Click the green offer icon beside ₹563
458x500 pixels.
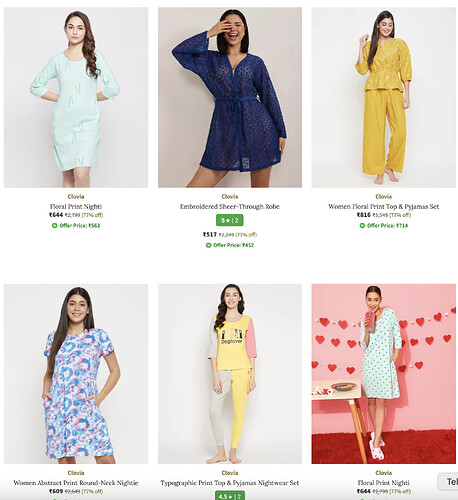tap(54, 226)
